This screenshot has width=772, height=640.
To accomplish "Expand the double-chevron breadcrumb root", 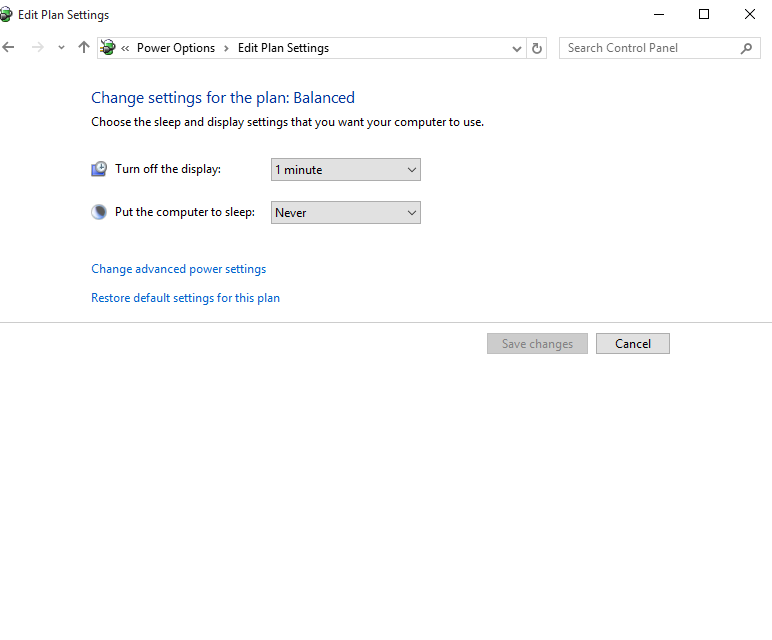I will [125, 48].
